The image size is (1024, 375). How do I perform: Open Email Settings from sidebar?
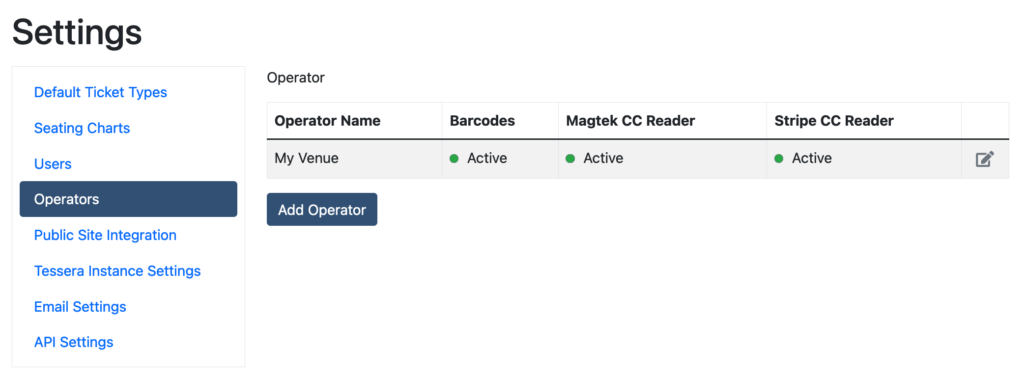pos(80,306)
